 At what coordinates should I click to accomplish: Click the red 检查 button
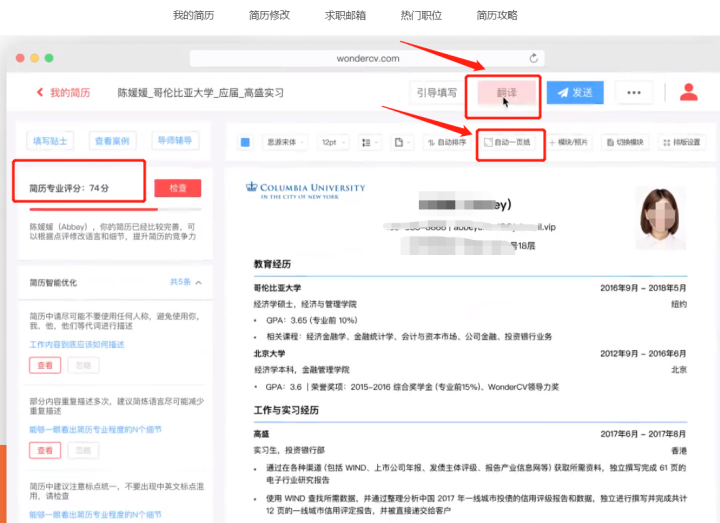click(178, 188)
